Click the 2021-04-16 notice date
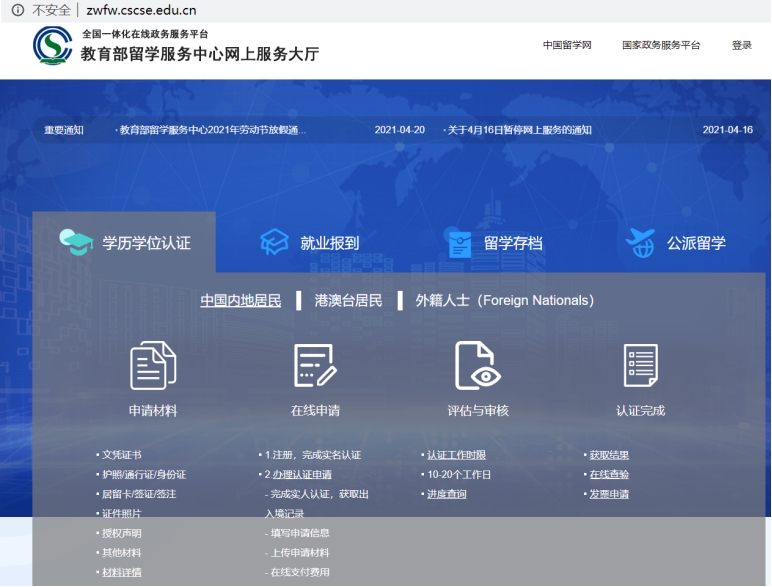 [728, 130]
